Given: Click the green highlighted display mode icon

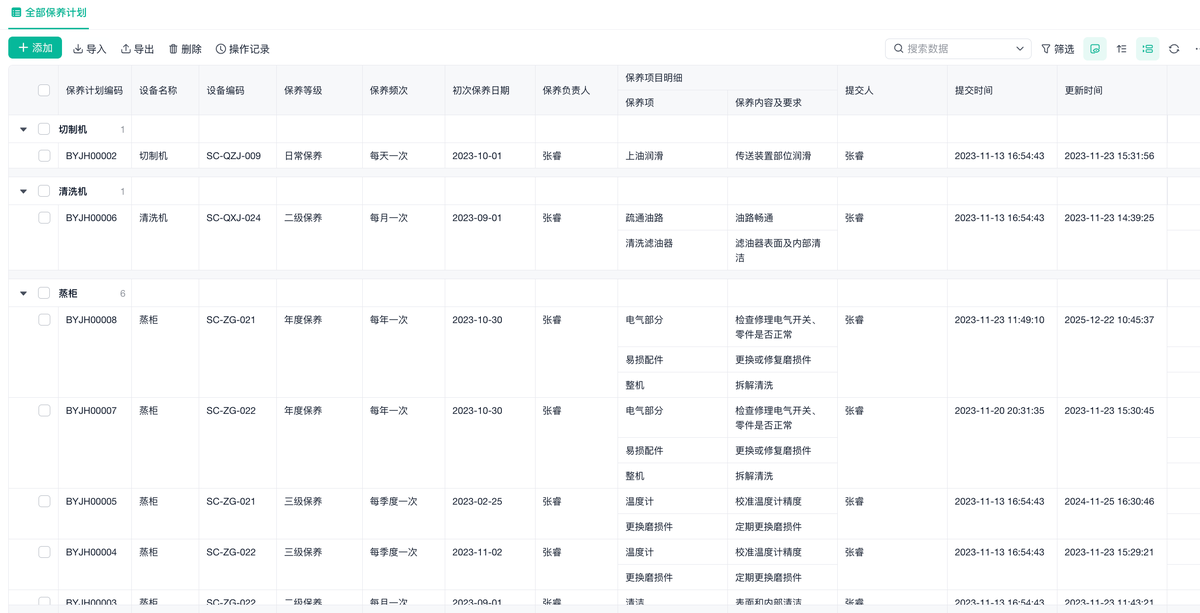Looking at the screenshot, I should click(1095, 49).
